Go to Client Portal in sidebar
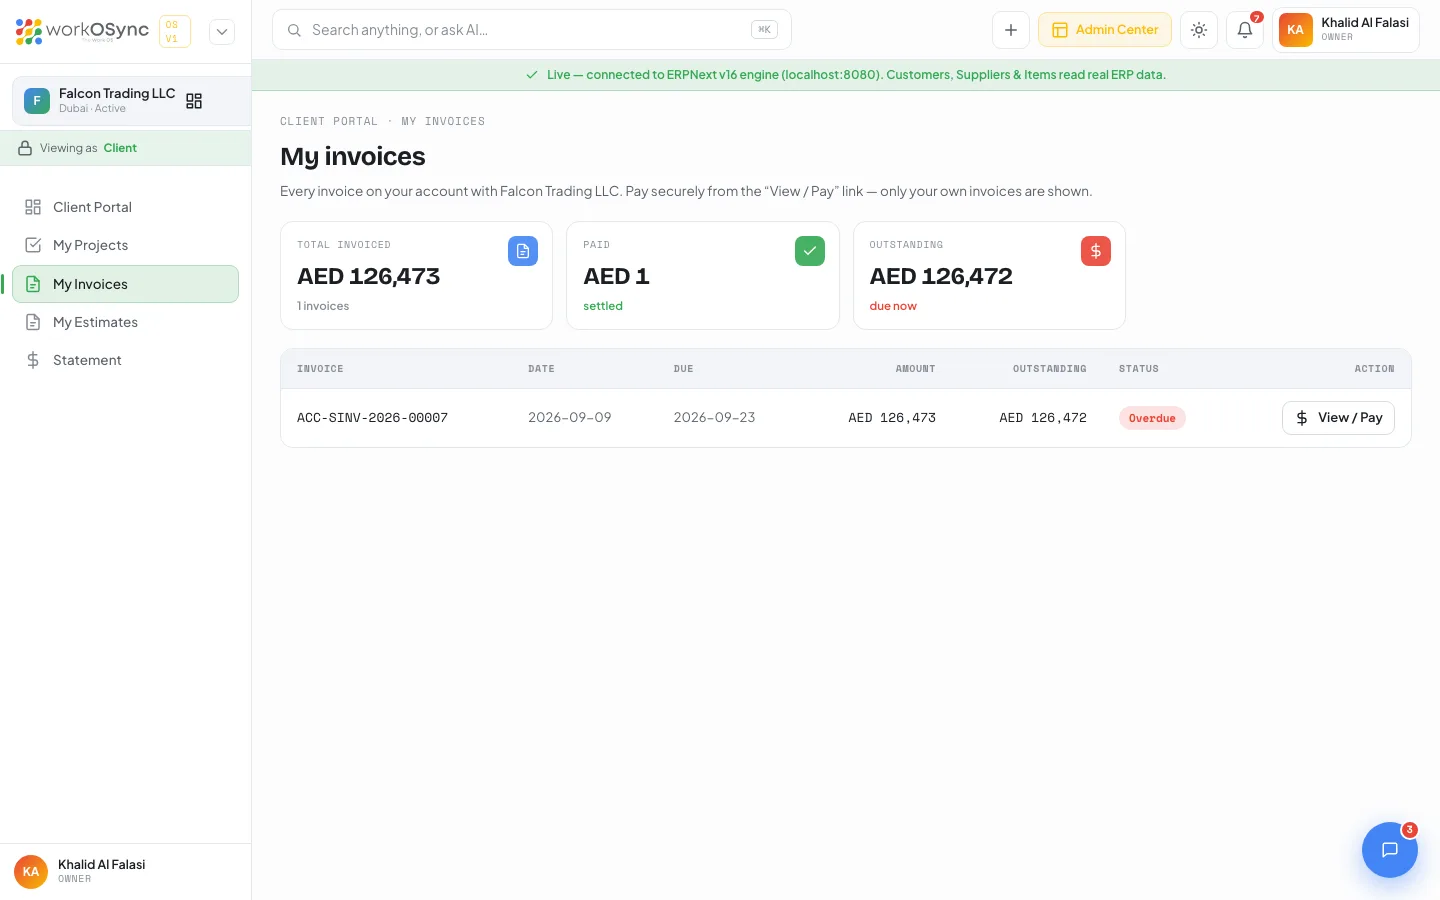 tap(125, 207)
